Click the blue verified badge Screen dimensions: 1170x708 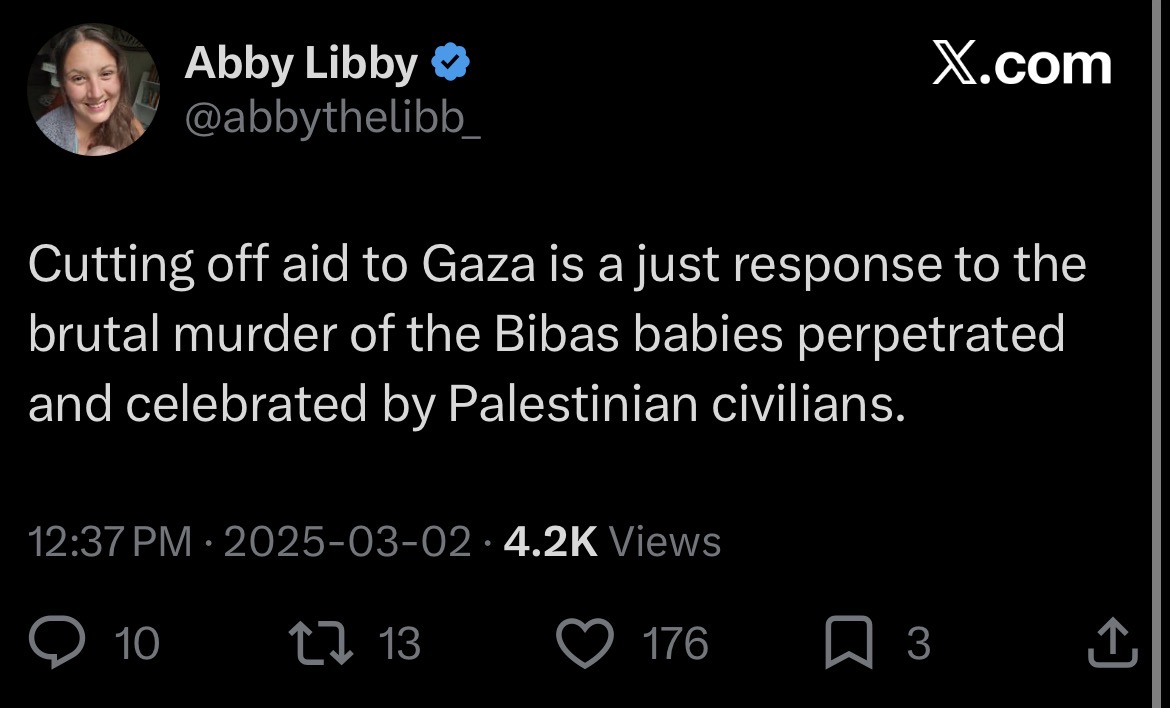451,62
